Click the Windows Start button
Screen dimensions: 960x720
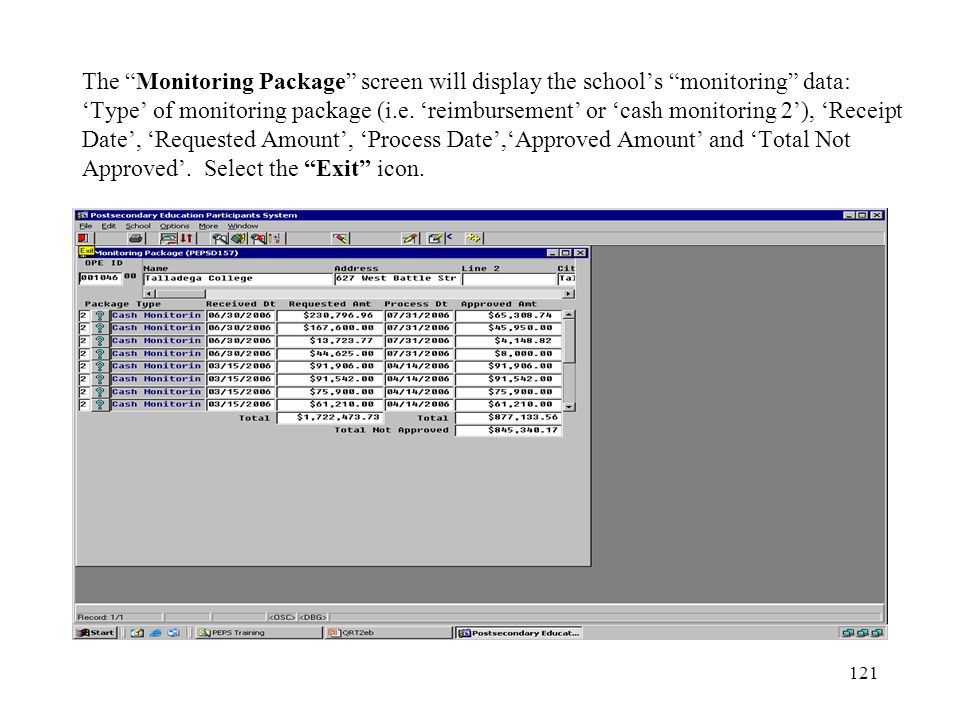(x=96, y=632)
